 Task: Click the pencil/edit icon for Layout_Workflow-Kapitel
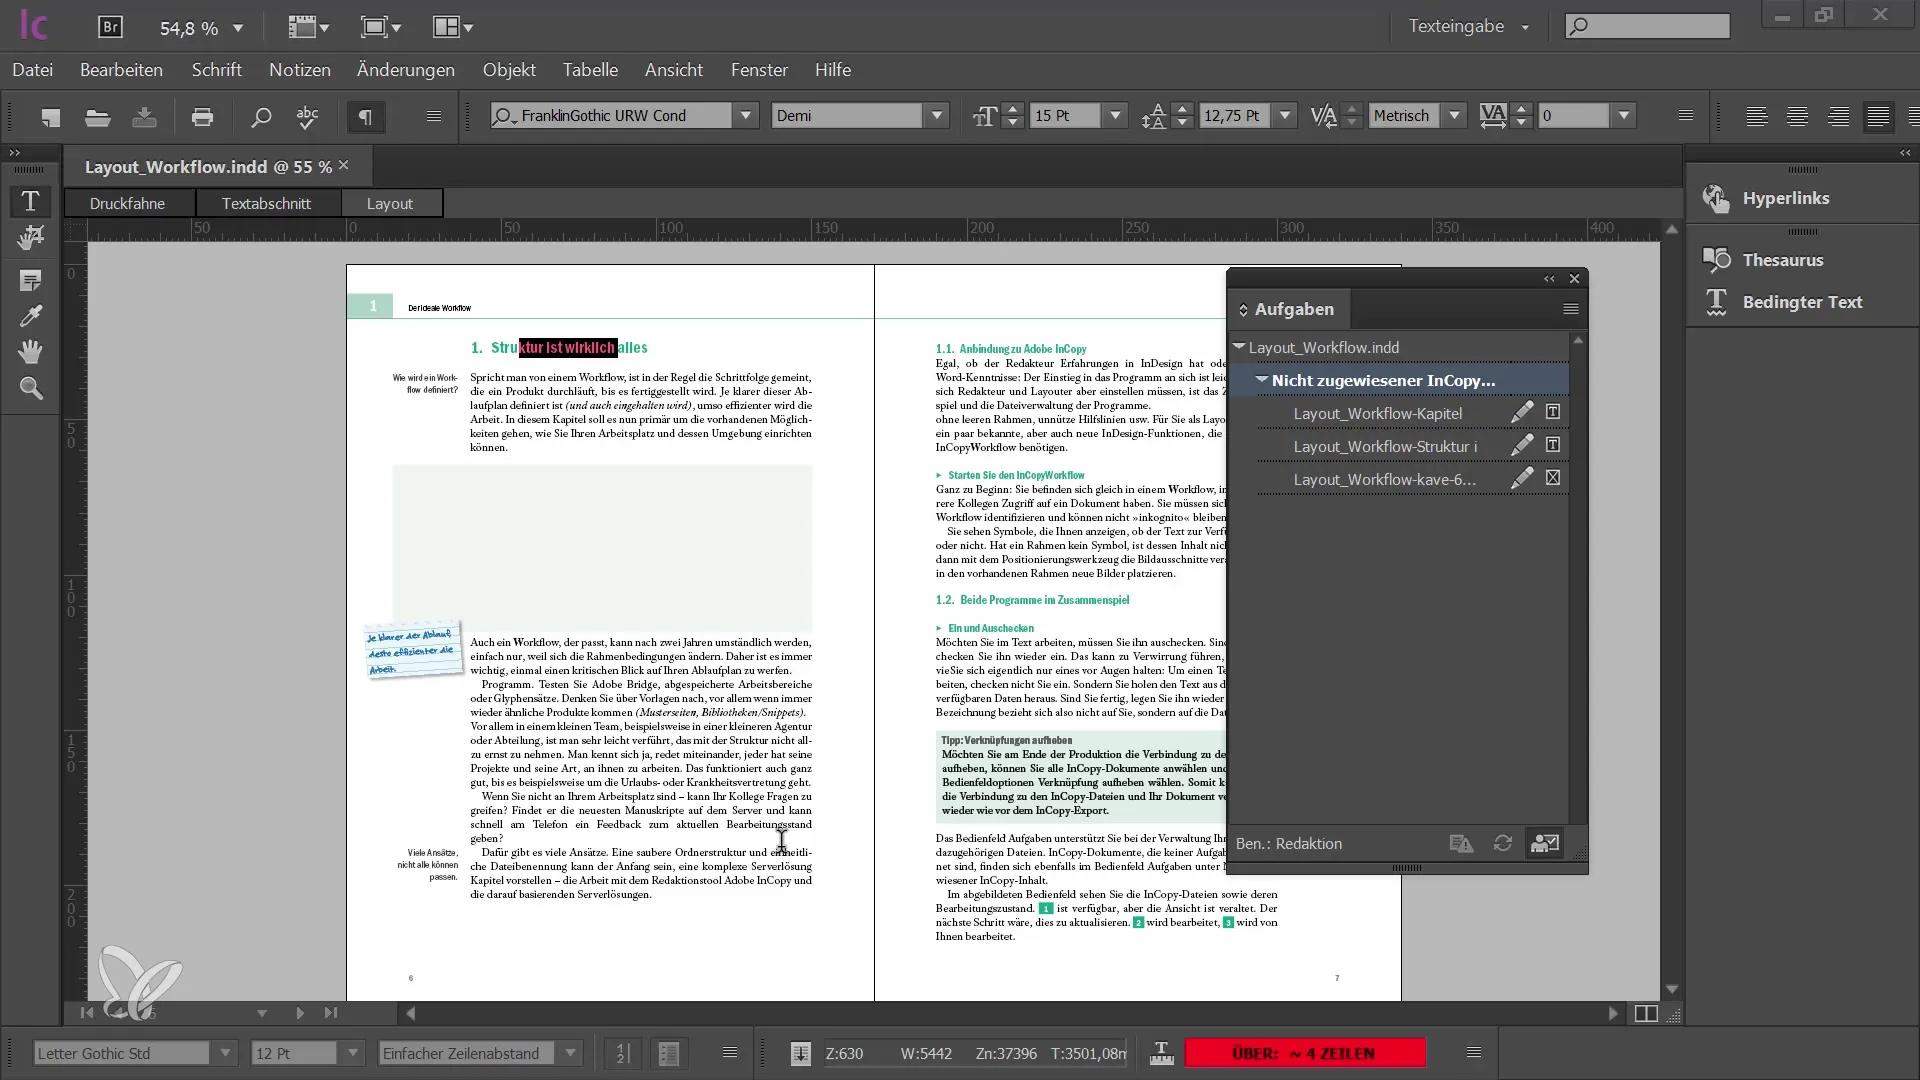point(1520,411)
